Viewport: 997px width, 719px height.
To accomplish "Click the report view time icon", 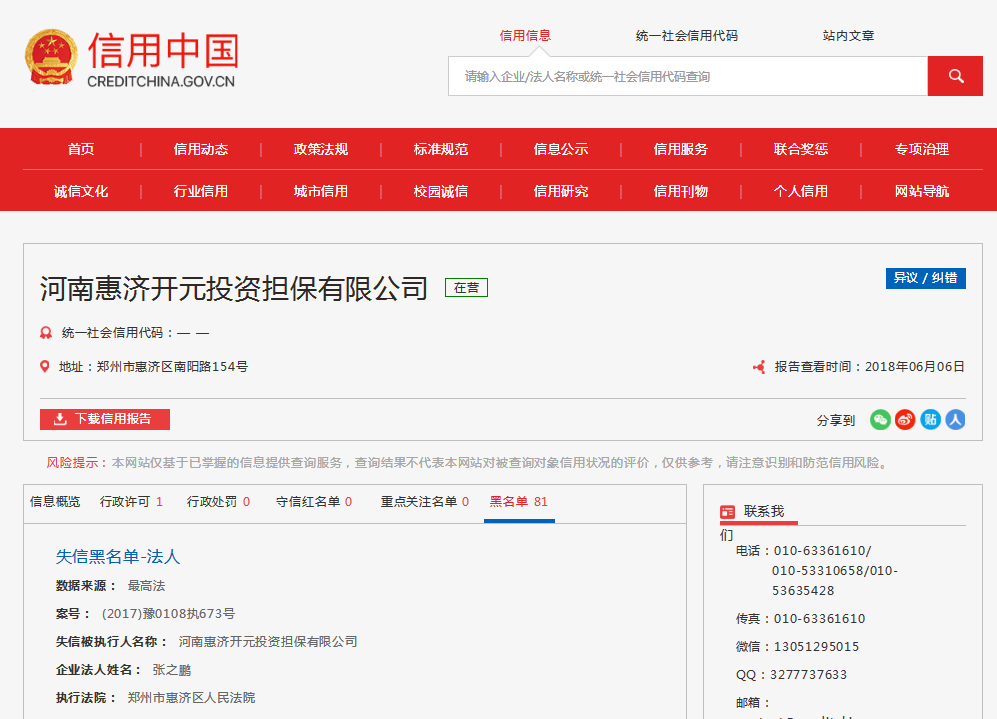I will pyautogui.click(x=759, y=367).
